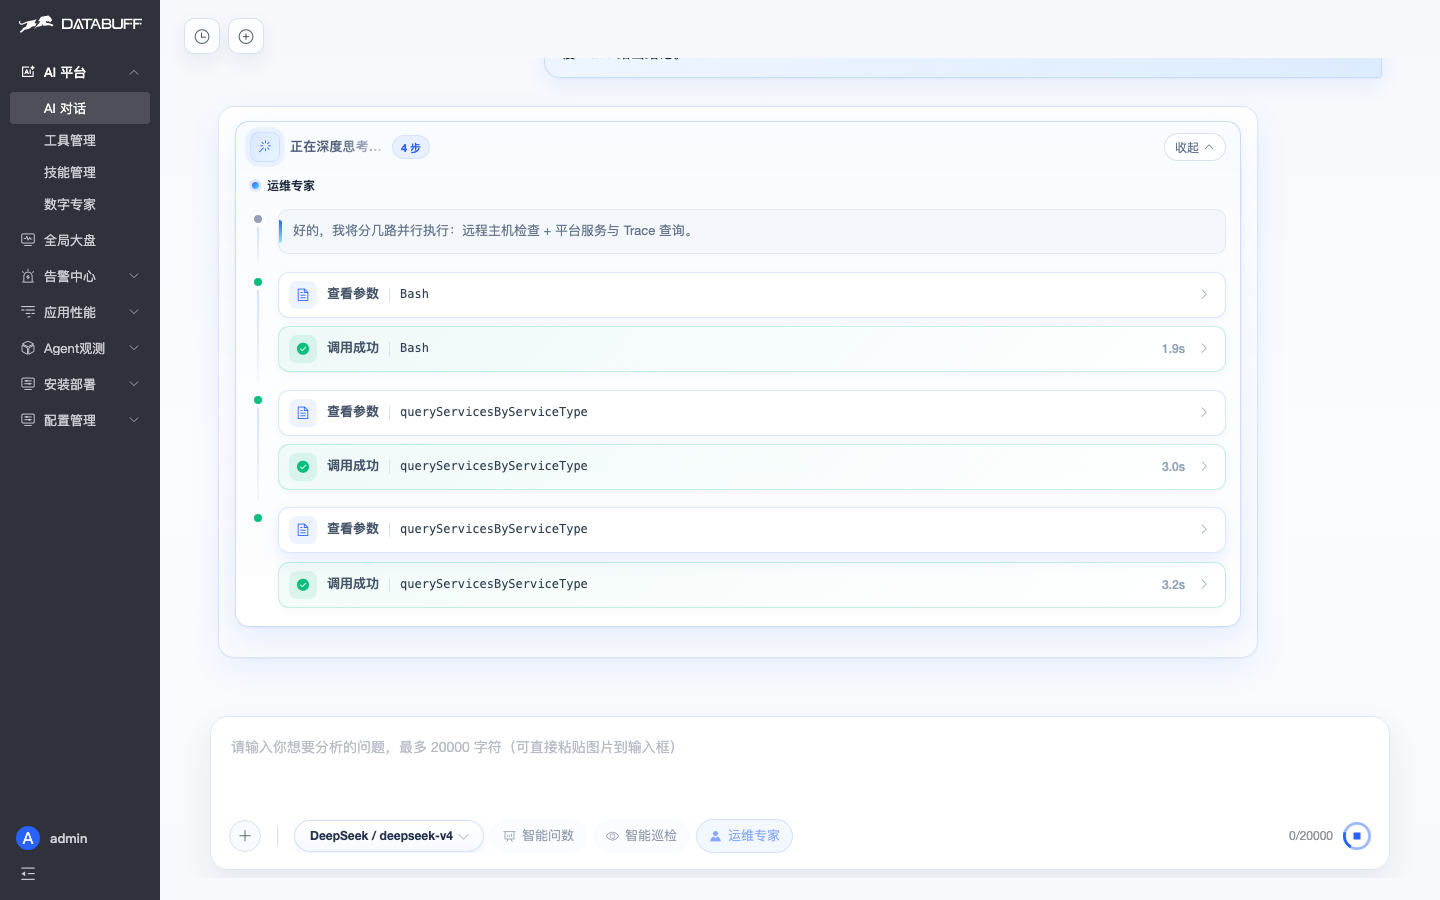Expand 调用成功 3.2s row arrow
Image resolution: width=1440 pixels, height=900 pixels.
tap(1204, 585)
